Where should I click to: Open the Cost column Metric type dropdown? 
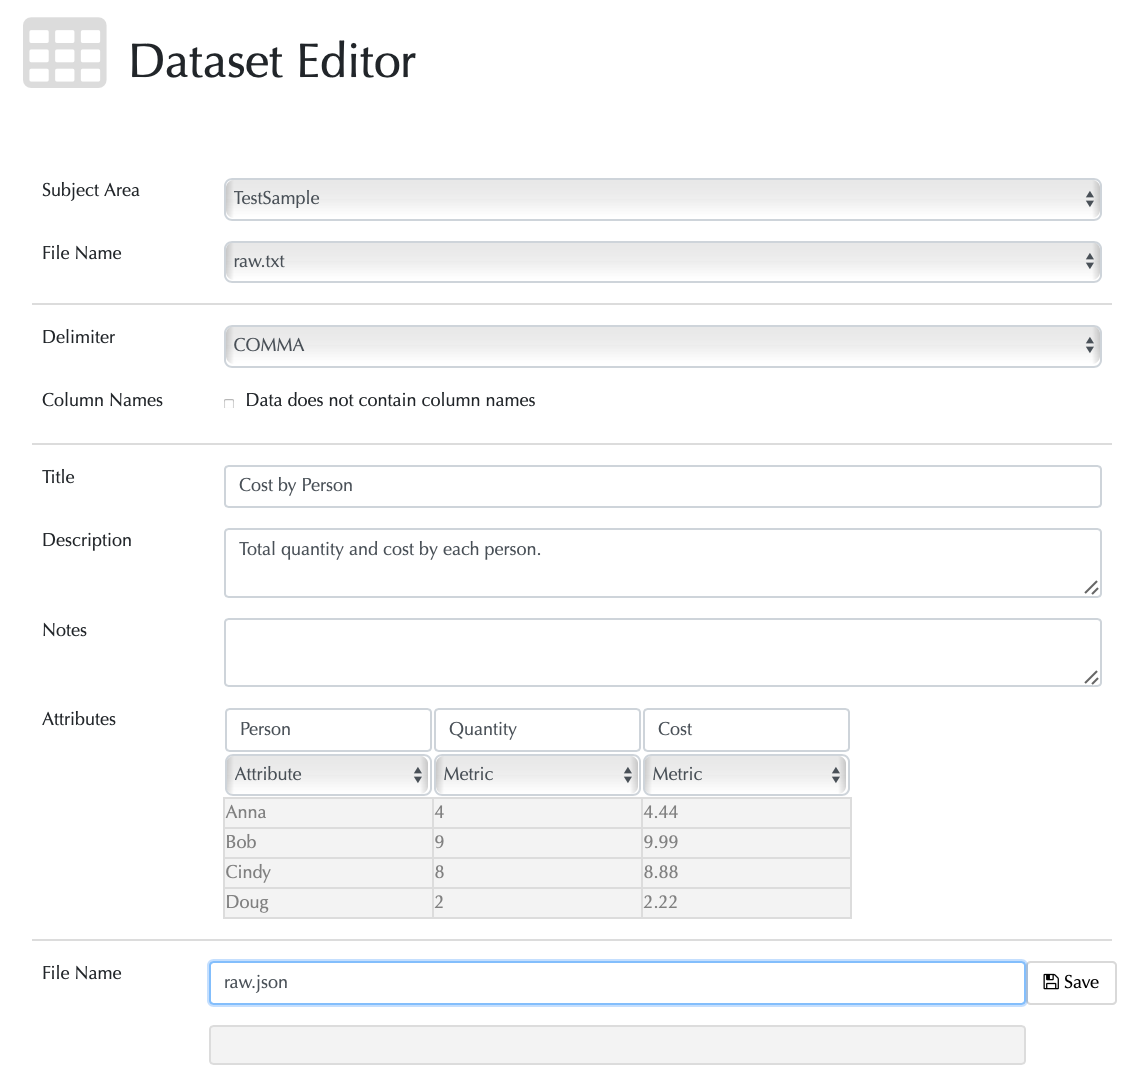[746, 774]
